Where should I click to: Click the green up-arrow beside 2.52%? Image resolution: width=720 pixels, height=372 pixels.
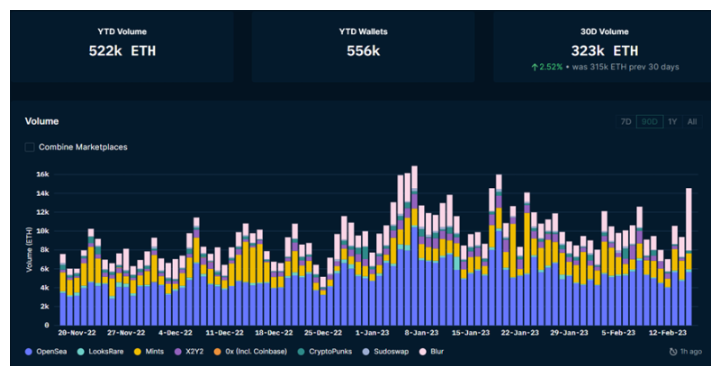(534, 67)
